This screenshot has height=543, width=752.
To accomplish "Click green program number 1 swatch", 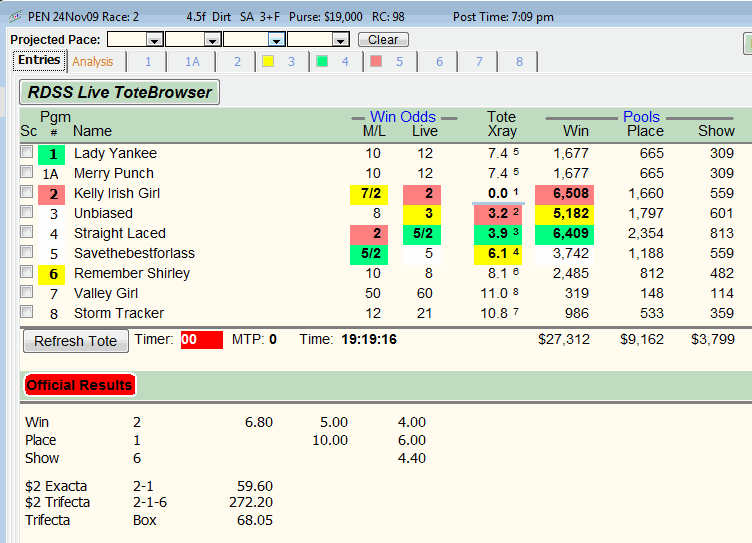I will pyautogui.click(x=52, y=154).
